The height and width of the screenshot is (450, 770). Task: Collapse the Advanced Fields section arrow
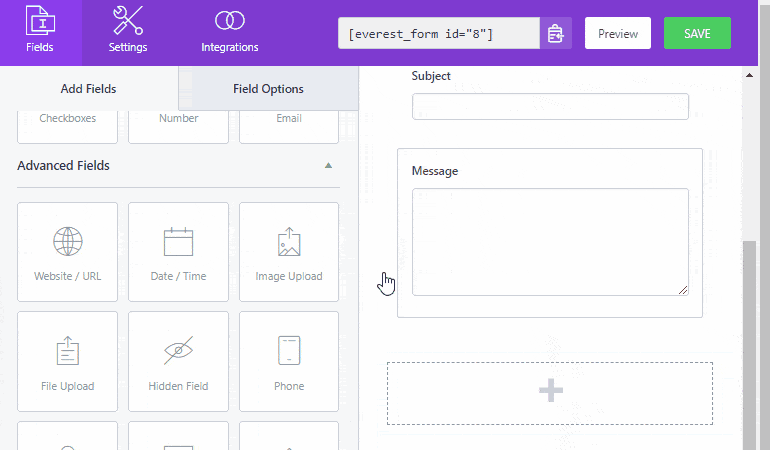click(328, 166)
